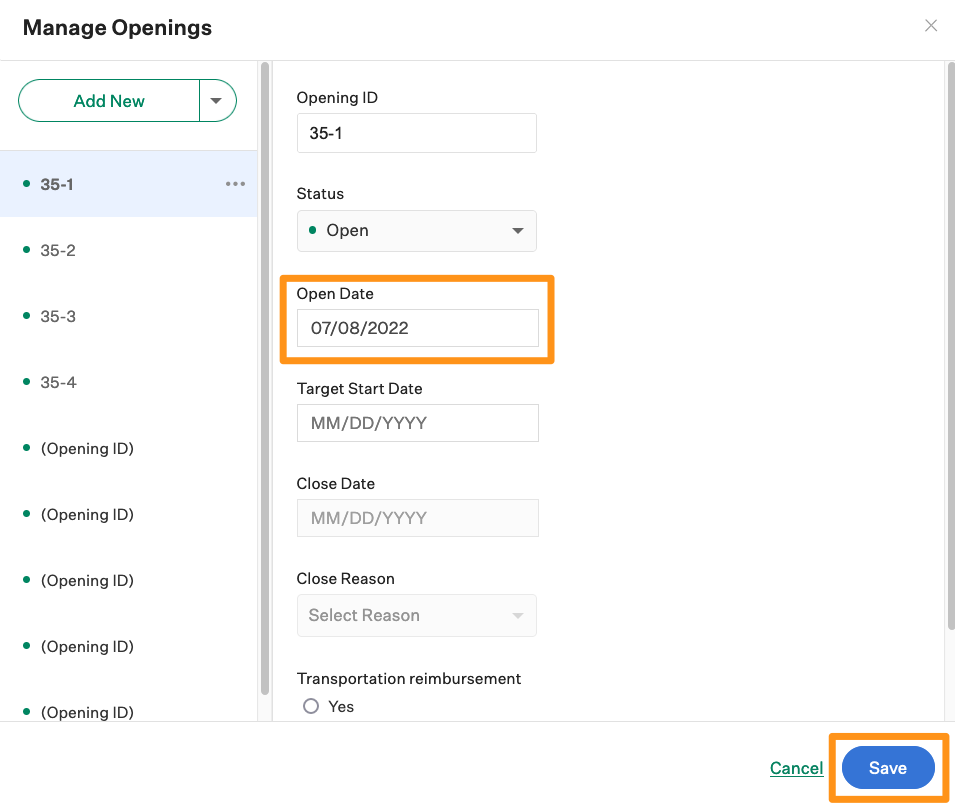The image size is (955, 804).
Task: Select the Yes radio for Transportation reimbursement
Action: [x=311, y=706]
